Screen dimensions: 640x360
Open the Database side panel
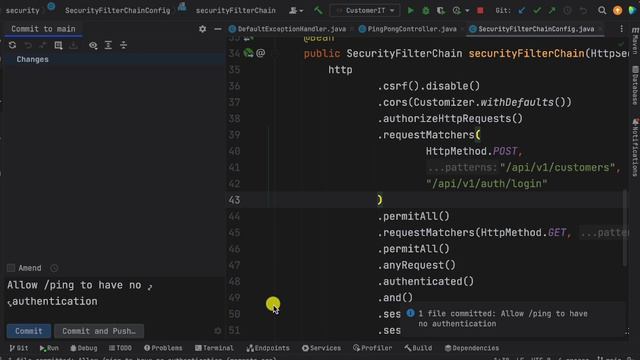[x=635, y=85]
